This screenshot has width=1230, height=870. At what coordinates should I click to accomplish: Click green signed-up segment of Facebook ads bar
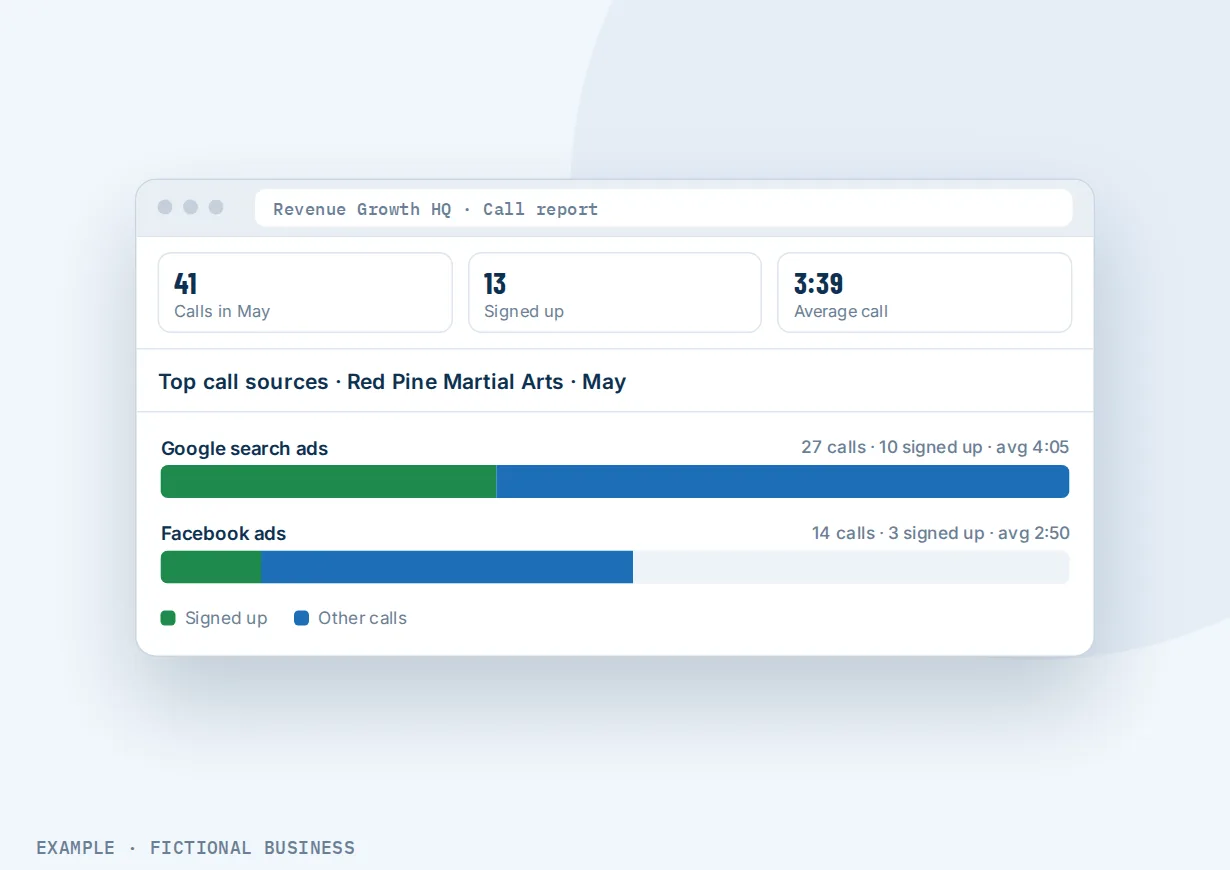(211, 567)
